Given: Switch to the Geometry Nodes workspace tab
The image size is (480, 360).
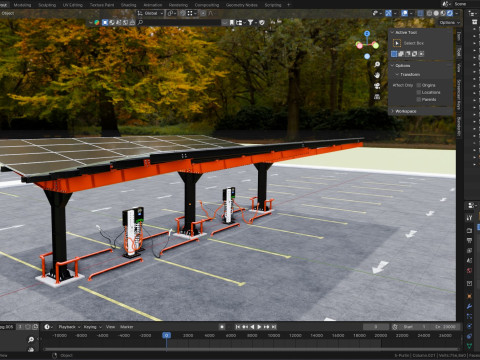Looking at the screenshot, I should point(242,5).
